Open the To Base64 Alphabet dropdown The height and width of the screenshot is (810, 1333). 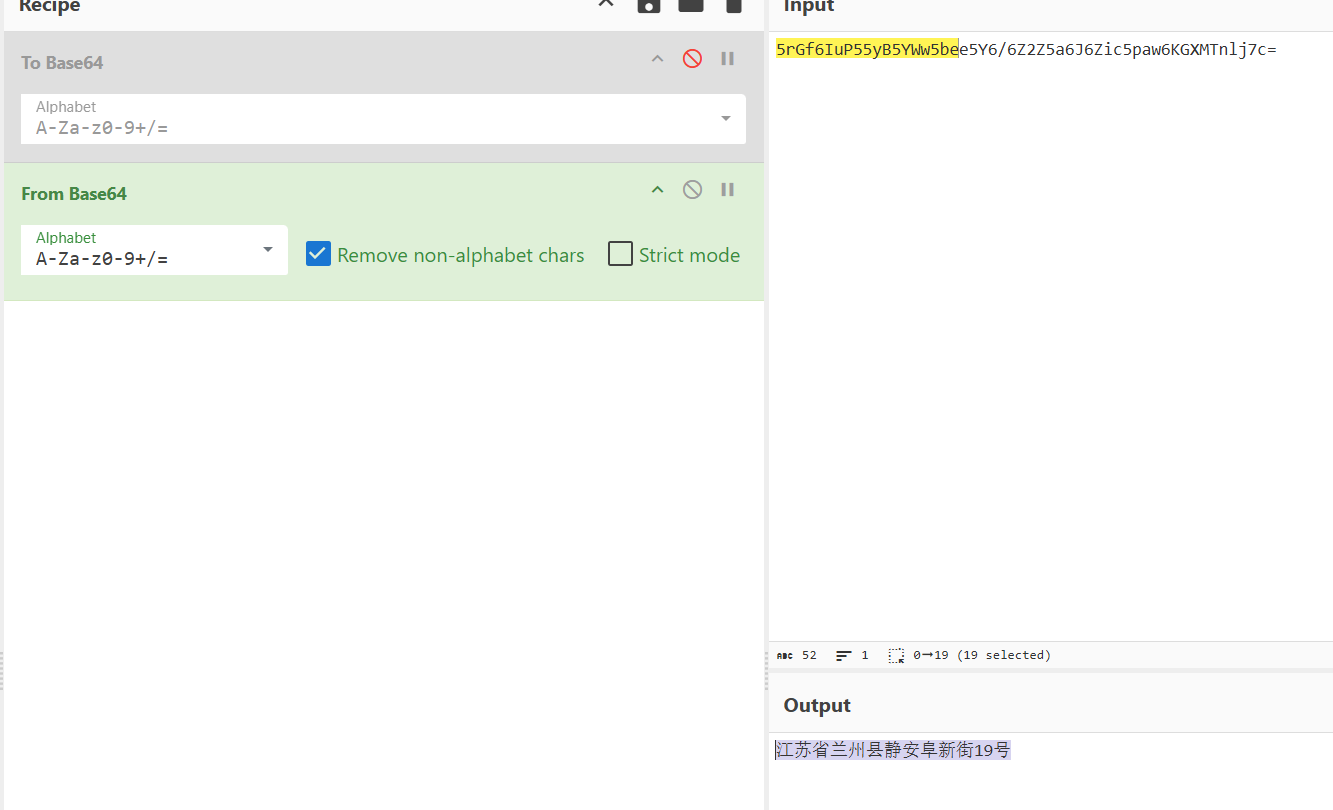tap(725, 118)
